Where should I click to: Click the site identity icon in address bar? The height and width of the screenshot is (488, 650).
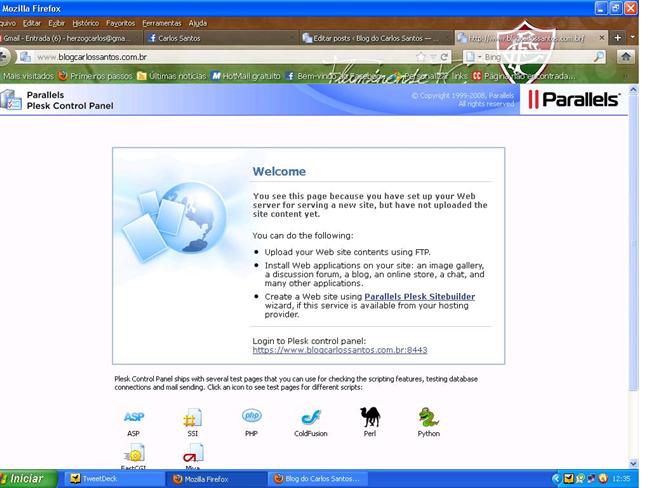[x=25, y=57]
